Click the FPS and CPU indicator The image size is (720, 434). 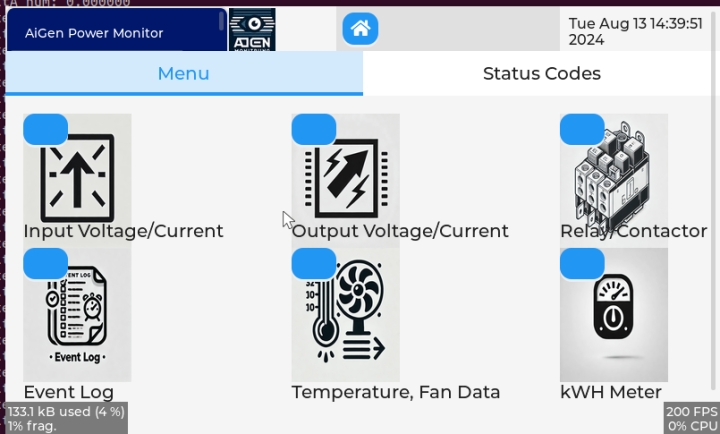(691, 418)
